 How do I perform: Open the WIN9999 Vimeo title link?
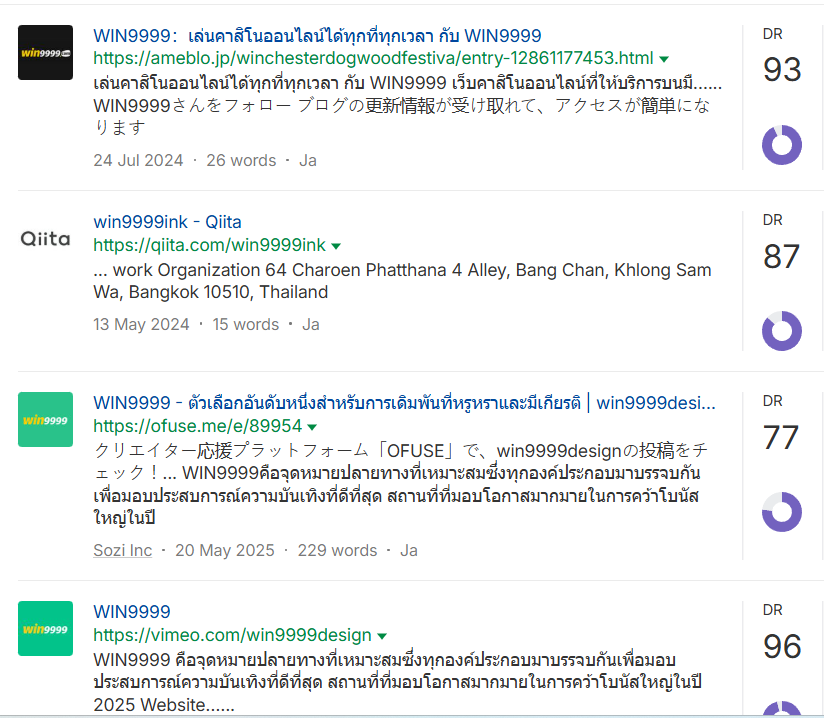[132, 612]
